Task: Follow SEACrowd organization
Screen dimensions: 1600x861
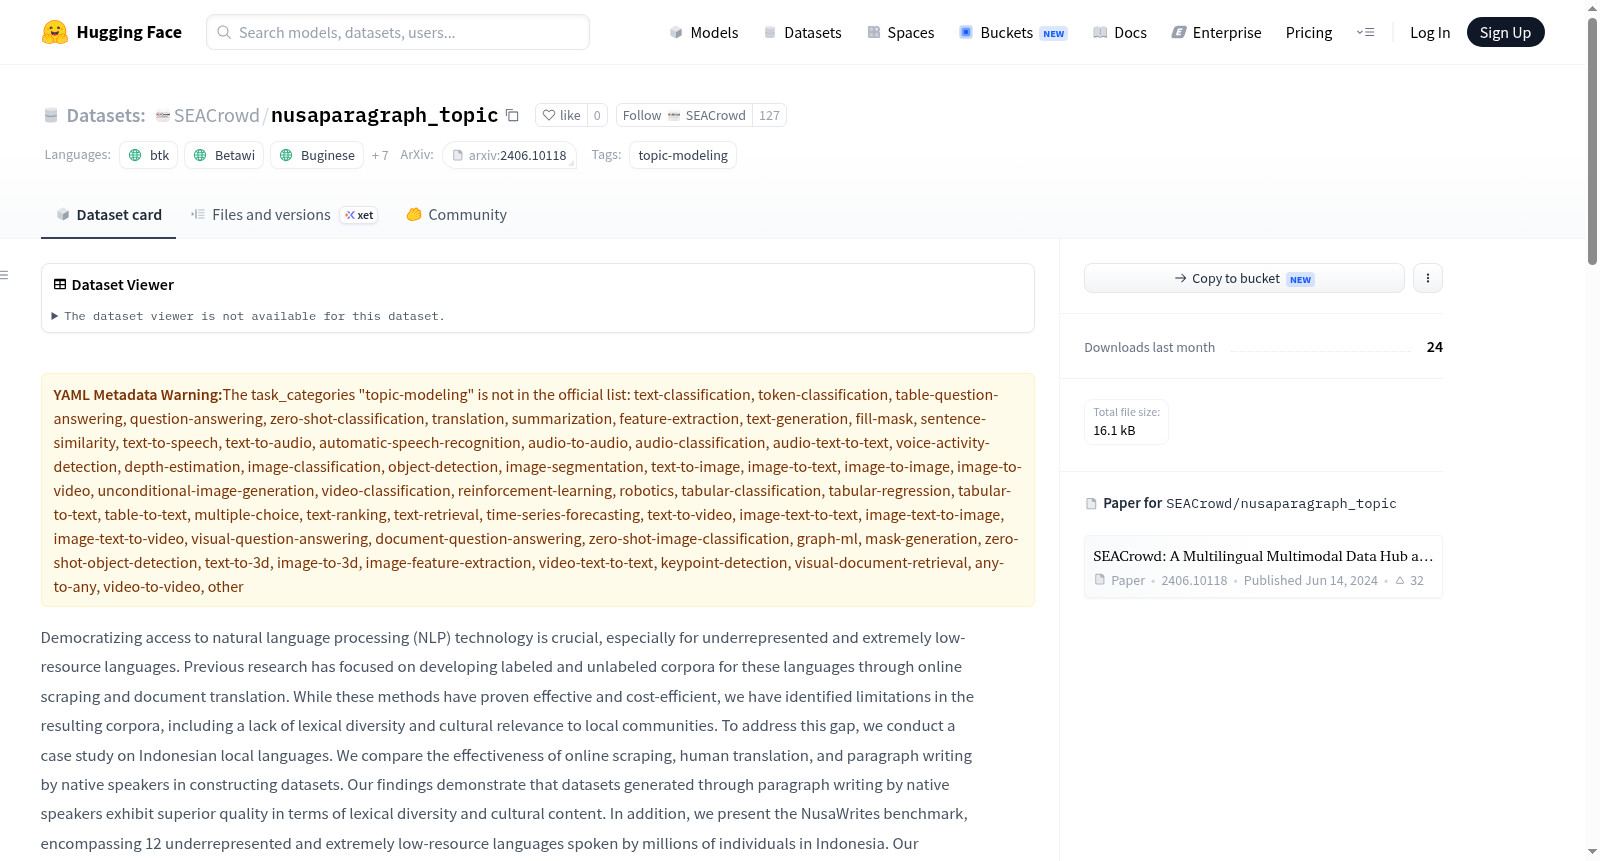Action: tap(684, 115)
